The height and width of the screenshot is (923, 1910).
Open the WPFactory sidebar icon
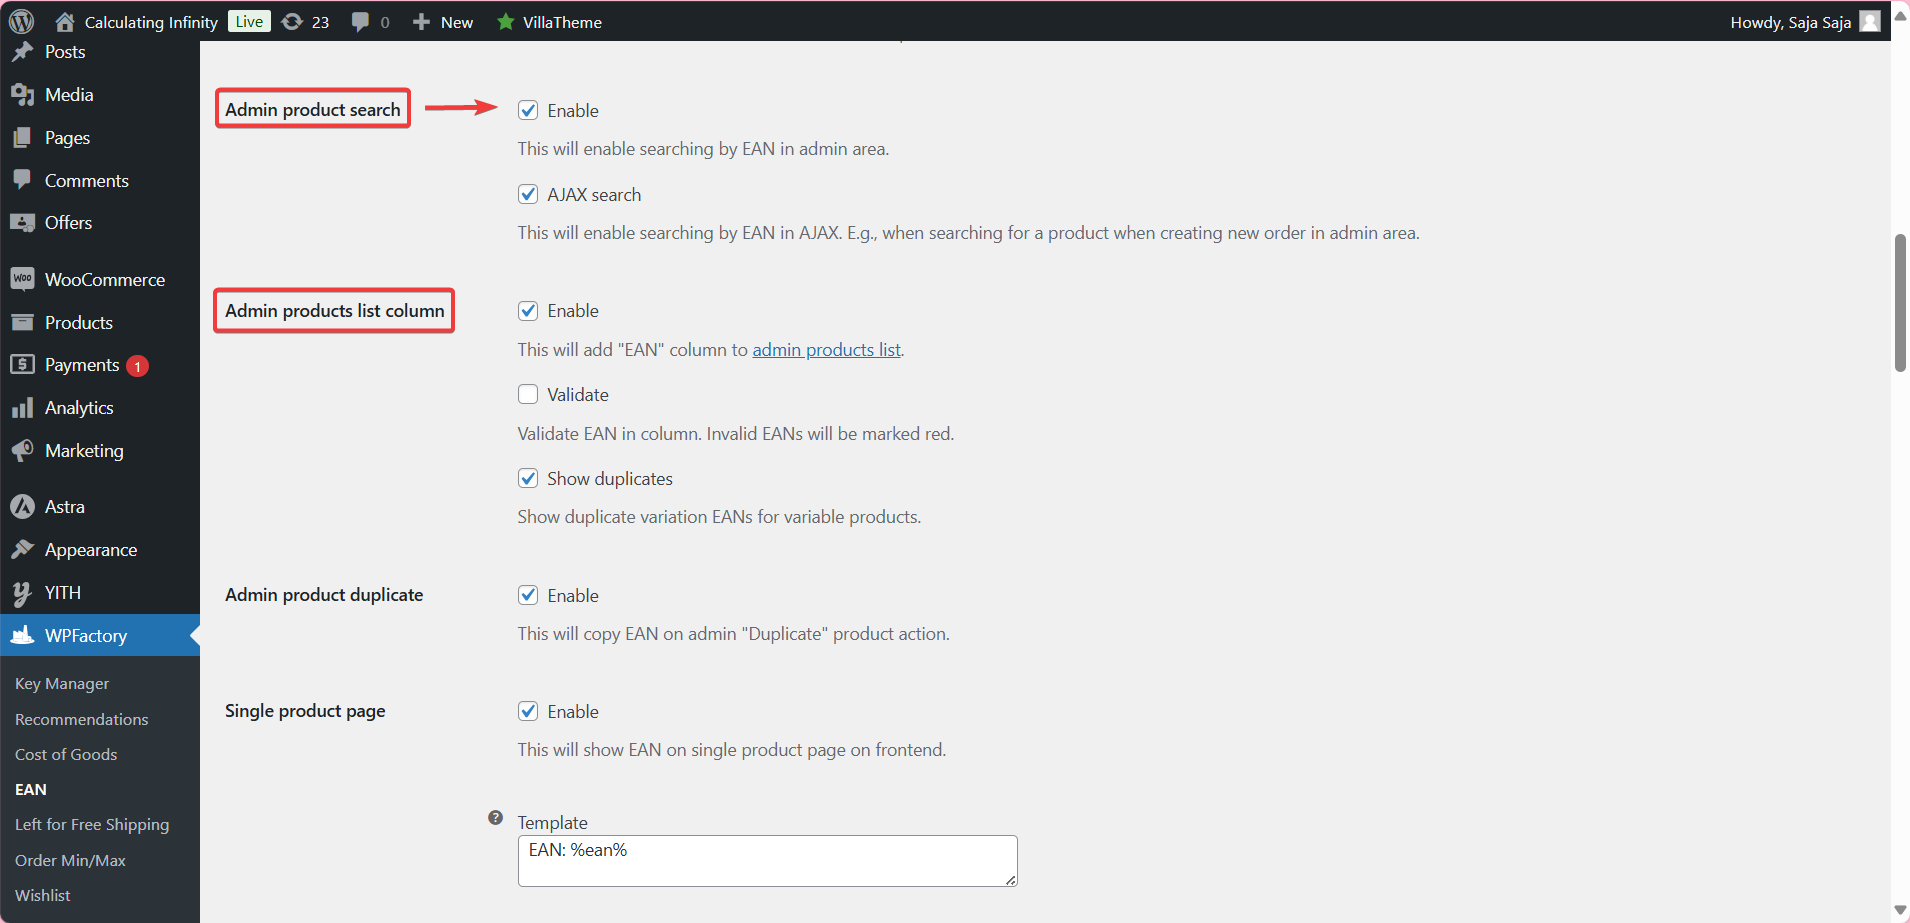tap(23, 635)
